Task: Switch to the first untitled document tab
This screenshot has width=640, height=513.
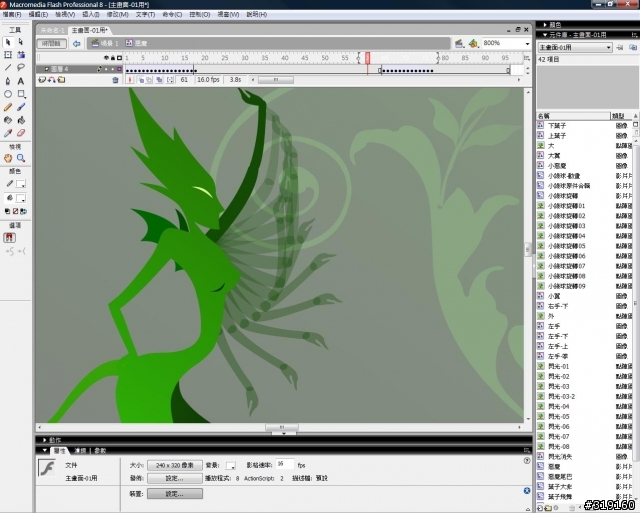Action: (x=52, y=31)
